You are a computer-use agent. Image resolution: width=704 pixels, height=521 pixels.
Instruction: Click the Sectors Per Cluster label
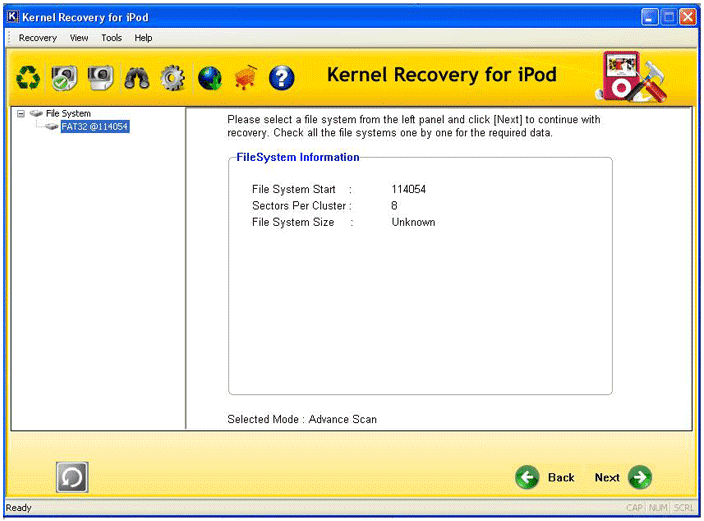299,206
